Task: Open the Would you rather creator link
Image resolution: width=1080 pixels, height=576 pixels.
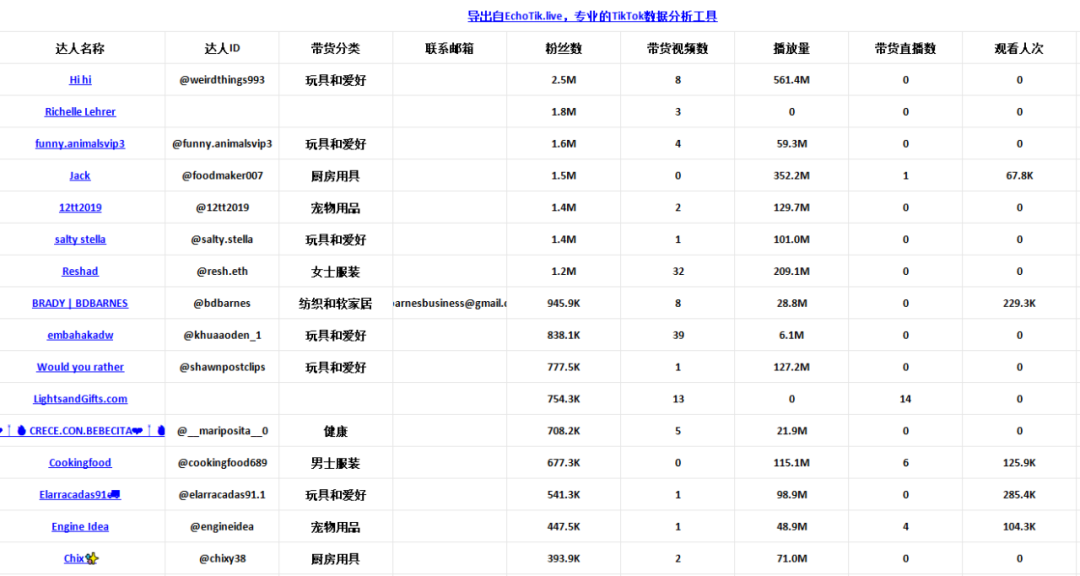Action: [80, 367]
